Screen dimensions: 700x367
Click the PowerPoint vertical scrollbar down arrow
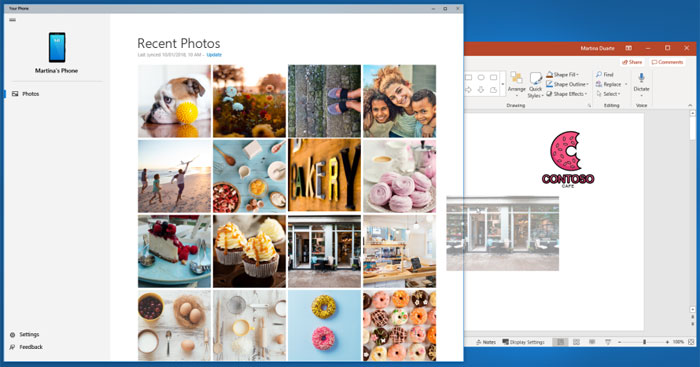pos(692,309)
